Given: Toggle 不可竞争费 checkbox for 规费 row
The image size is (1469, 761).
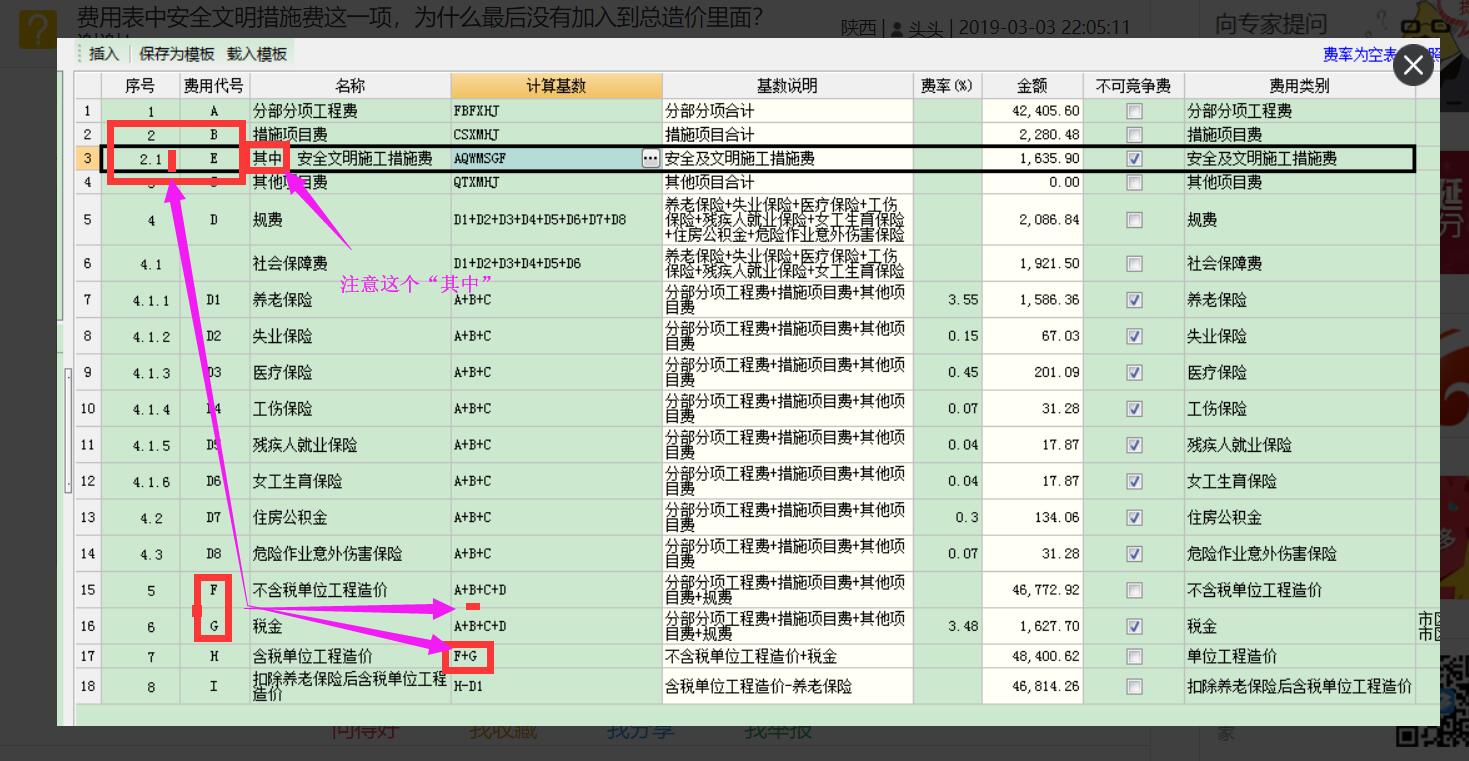Looking at the screenshot, I should 1134,220.
